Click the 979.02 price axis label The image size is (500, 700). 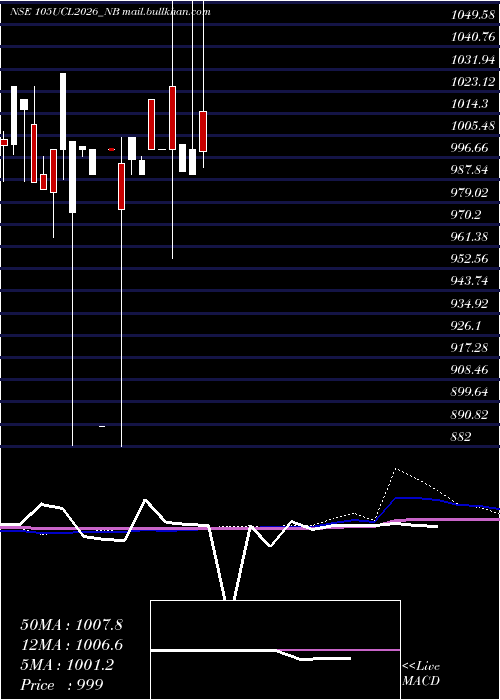[469, 192]
